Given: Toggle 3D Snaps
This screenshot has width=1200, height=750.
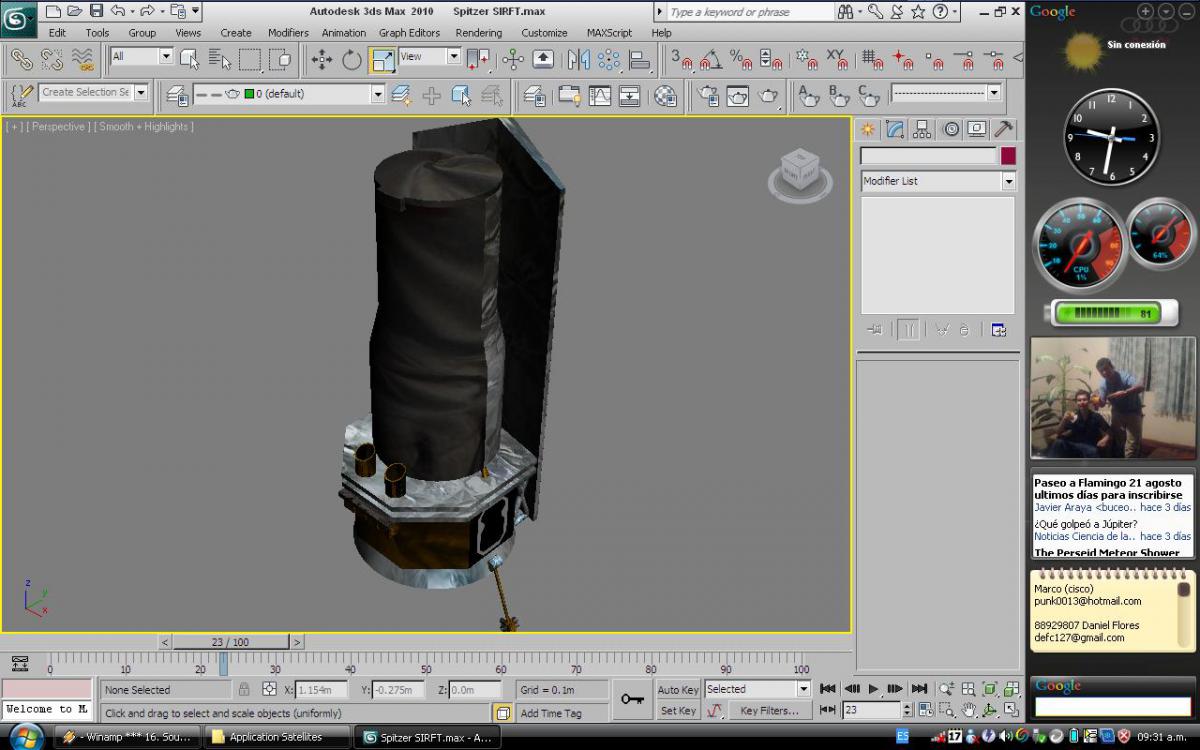Looking at the screenshot, I should point(683,60).
